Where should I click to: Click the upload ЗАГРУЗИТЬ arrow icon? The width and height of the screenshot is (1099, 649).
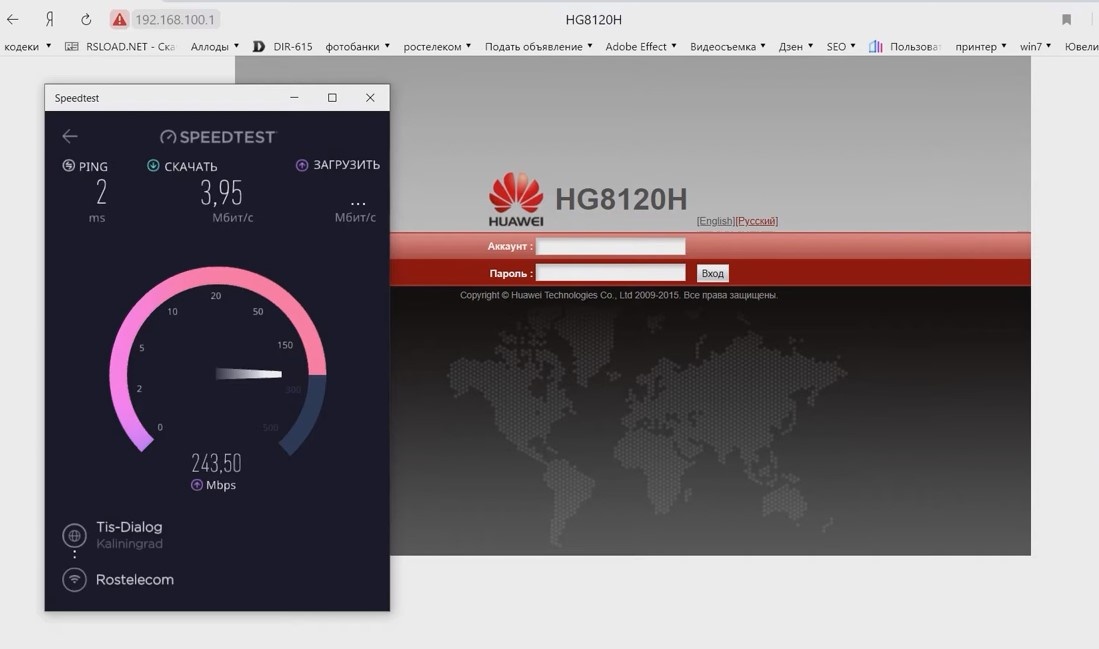tap(302, 165)
